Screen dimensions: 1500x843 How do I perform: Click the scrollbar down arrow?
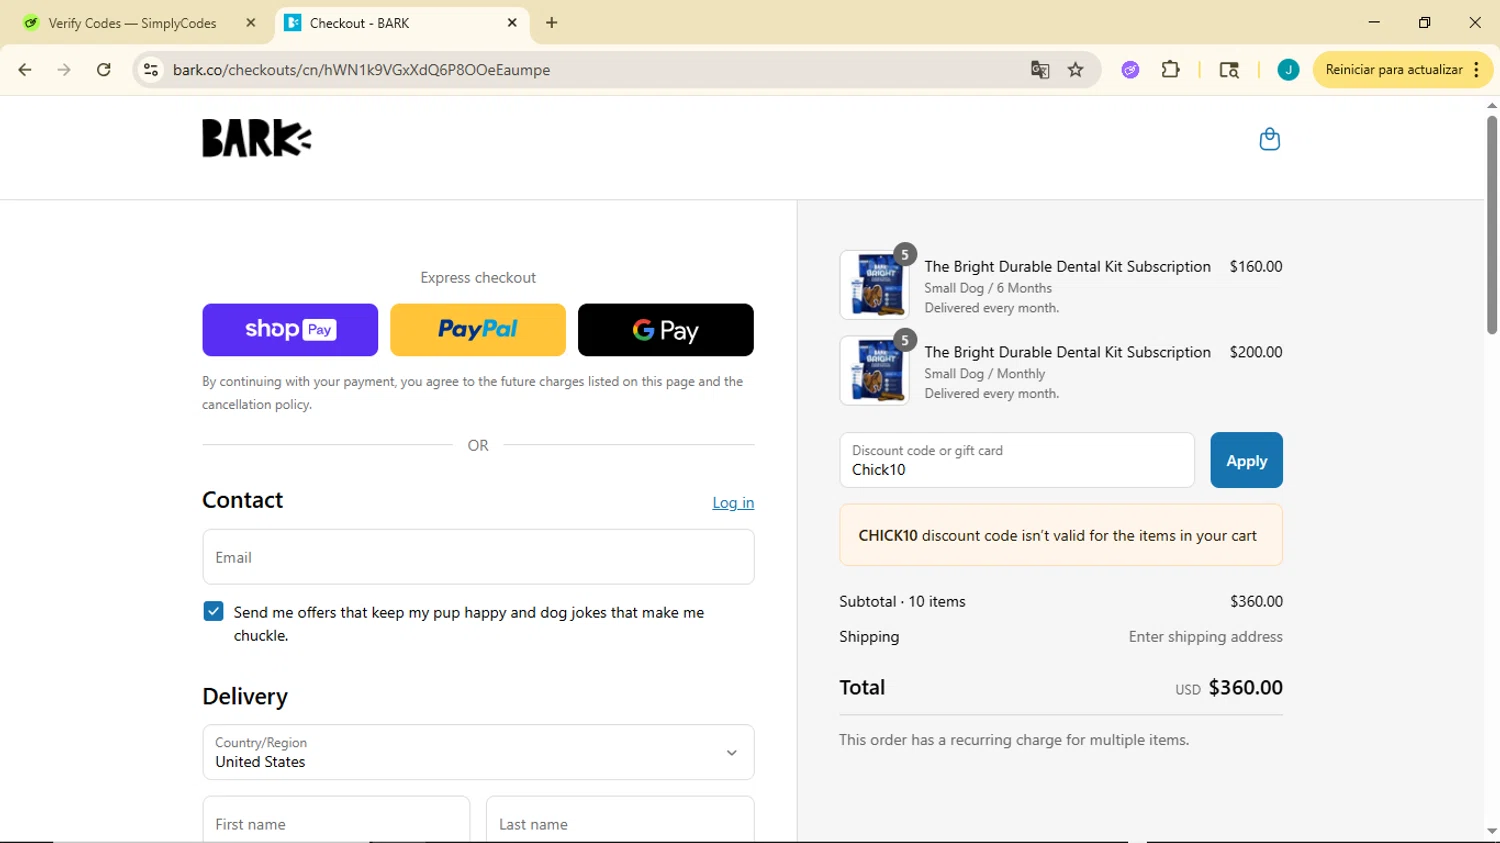(x=1491, y=831)
